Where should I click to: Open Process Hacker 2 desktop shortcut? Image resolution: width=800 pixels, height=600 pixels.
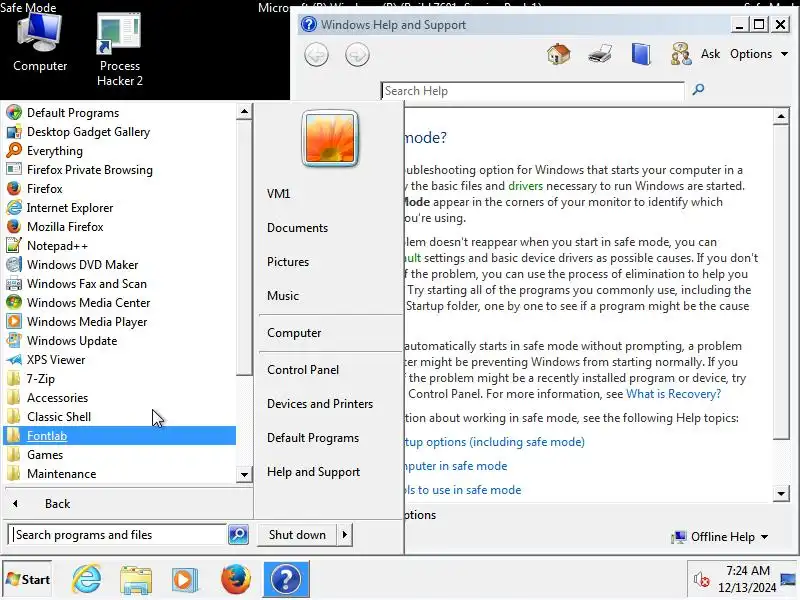coord(119,49)
